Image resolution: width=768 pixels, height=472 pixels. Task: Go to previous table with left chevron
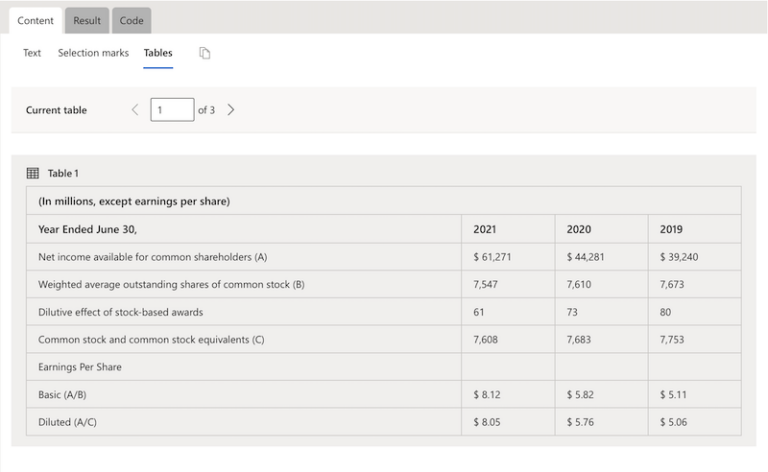(135, 110)
